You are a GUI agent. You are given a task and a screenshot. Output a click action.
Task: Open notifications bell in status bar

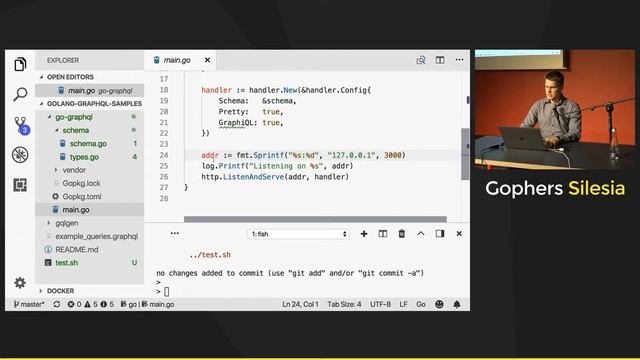click(457, 304)
